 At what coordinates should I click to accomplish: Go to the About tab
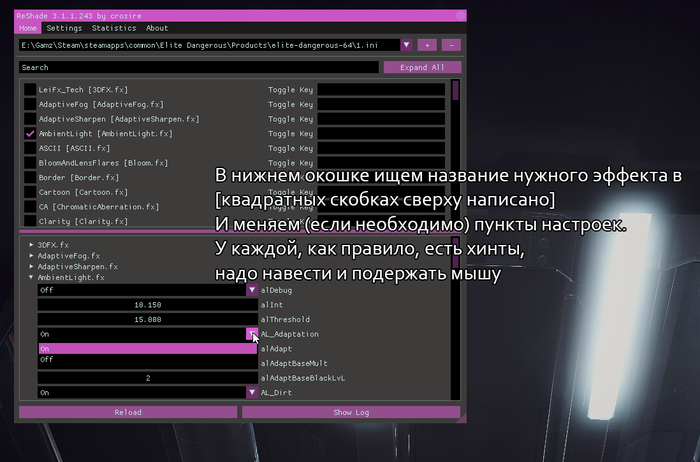point(157,28)
